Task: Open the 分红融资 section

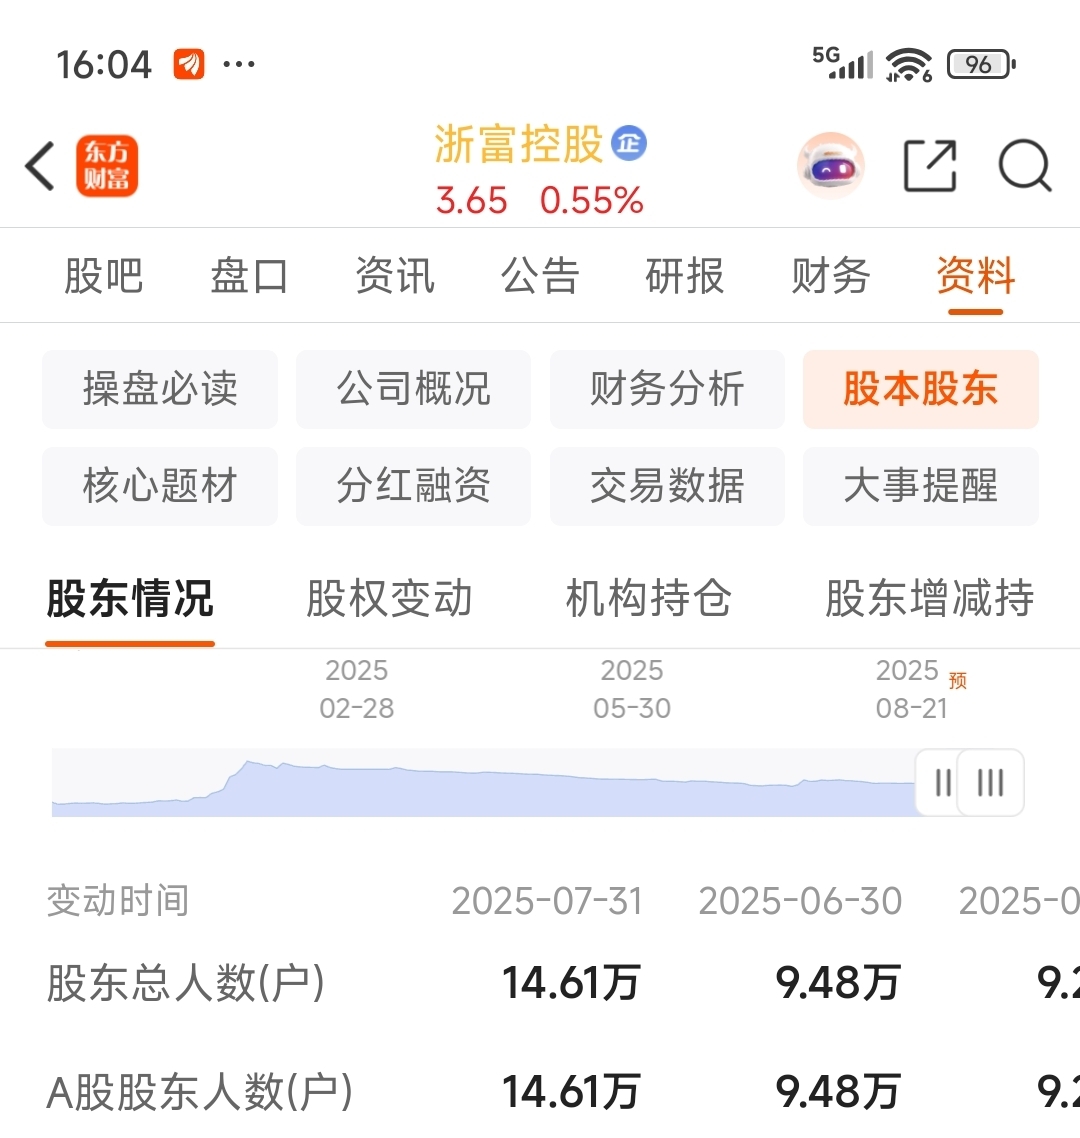Action: pos(414,486)
